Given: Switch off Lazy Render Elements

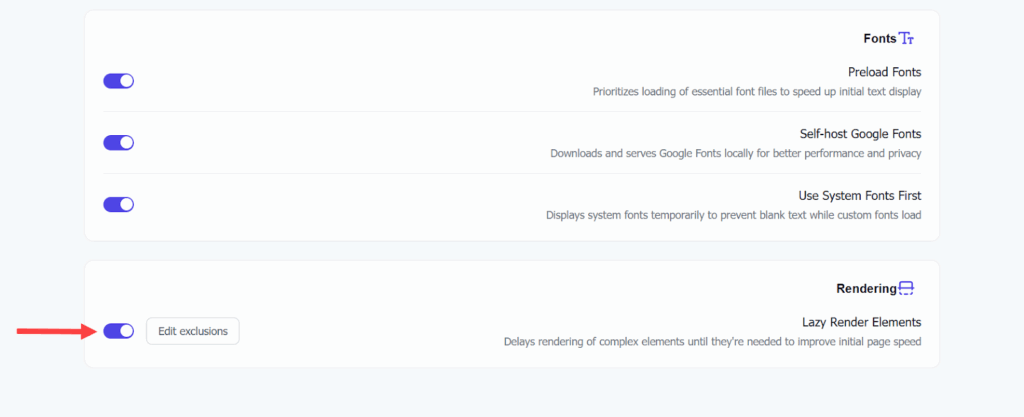Looking at the screenshot, I should (x=119, y=331).
